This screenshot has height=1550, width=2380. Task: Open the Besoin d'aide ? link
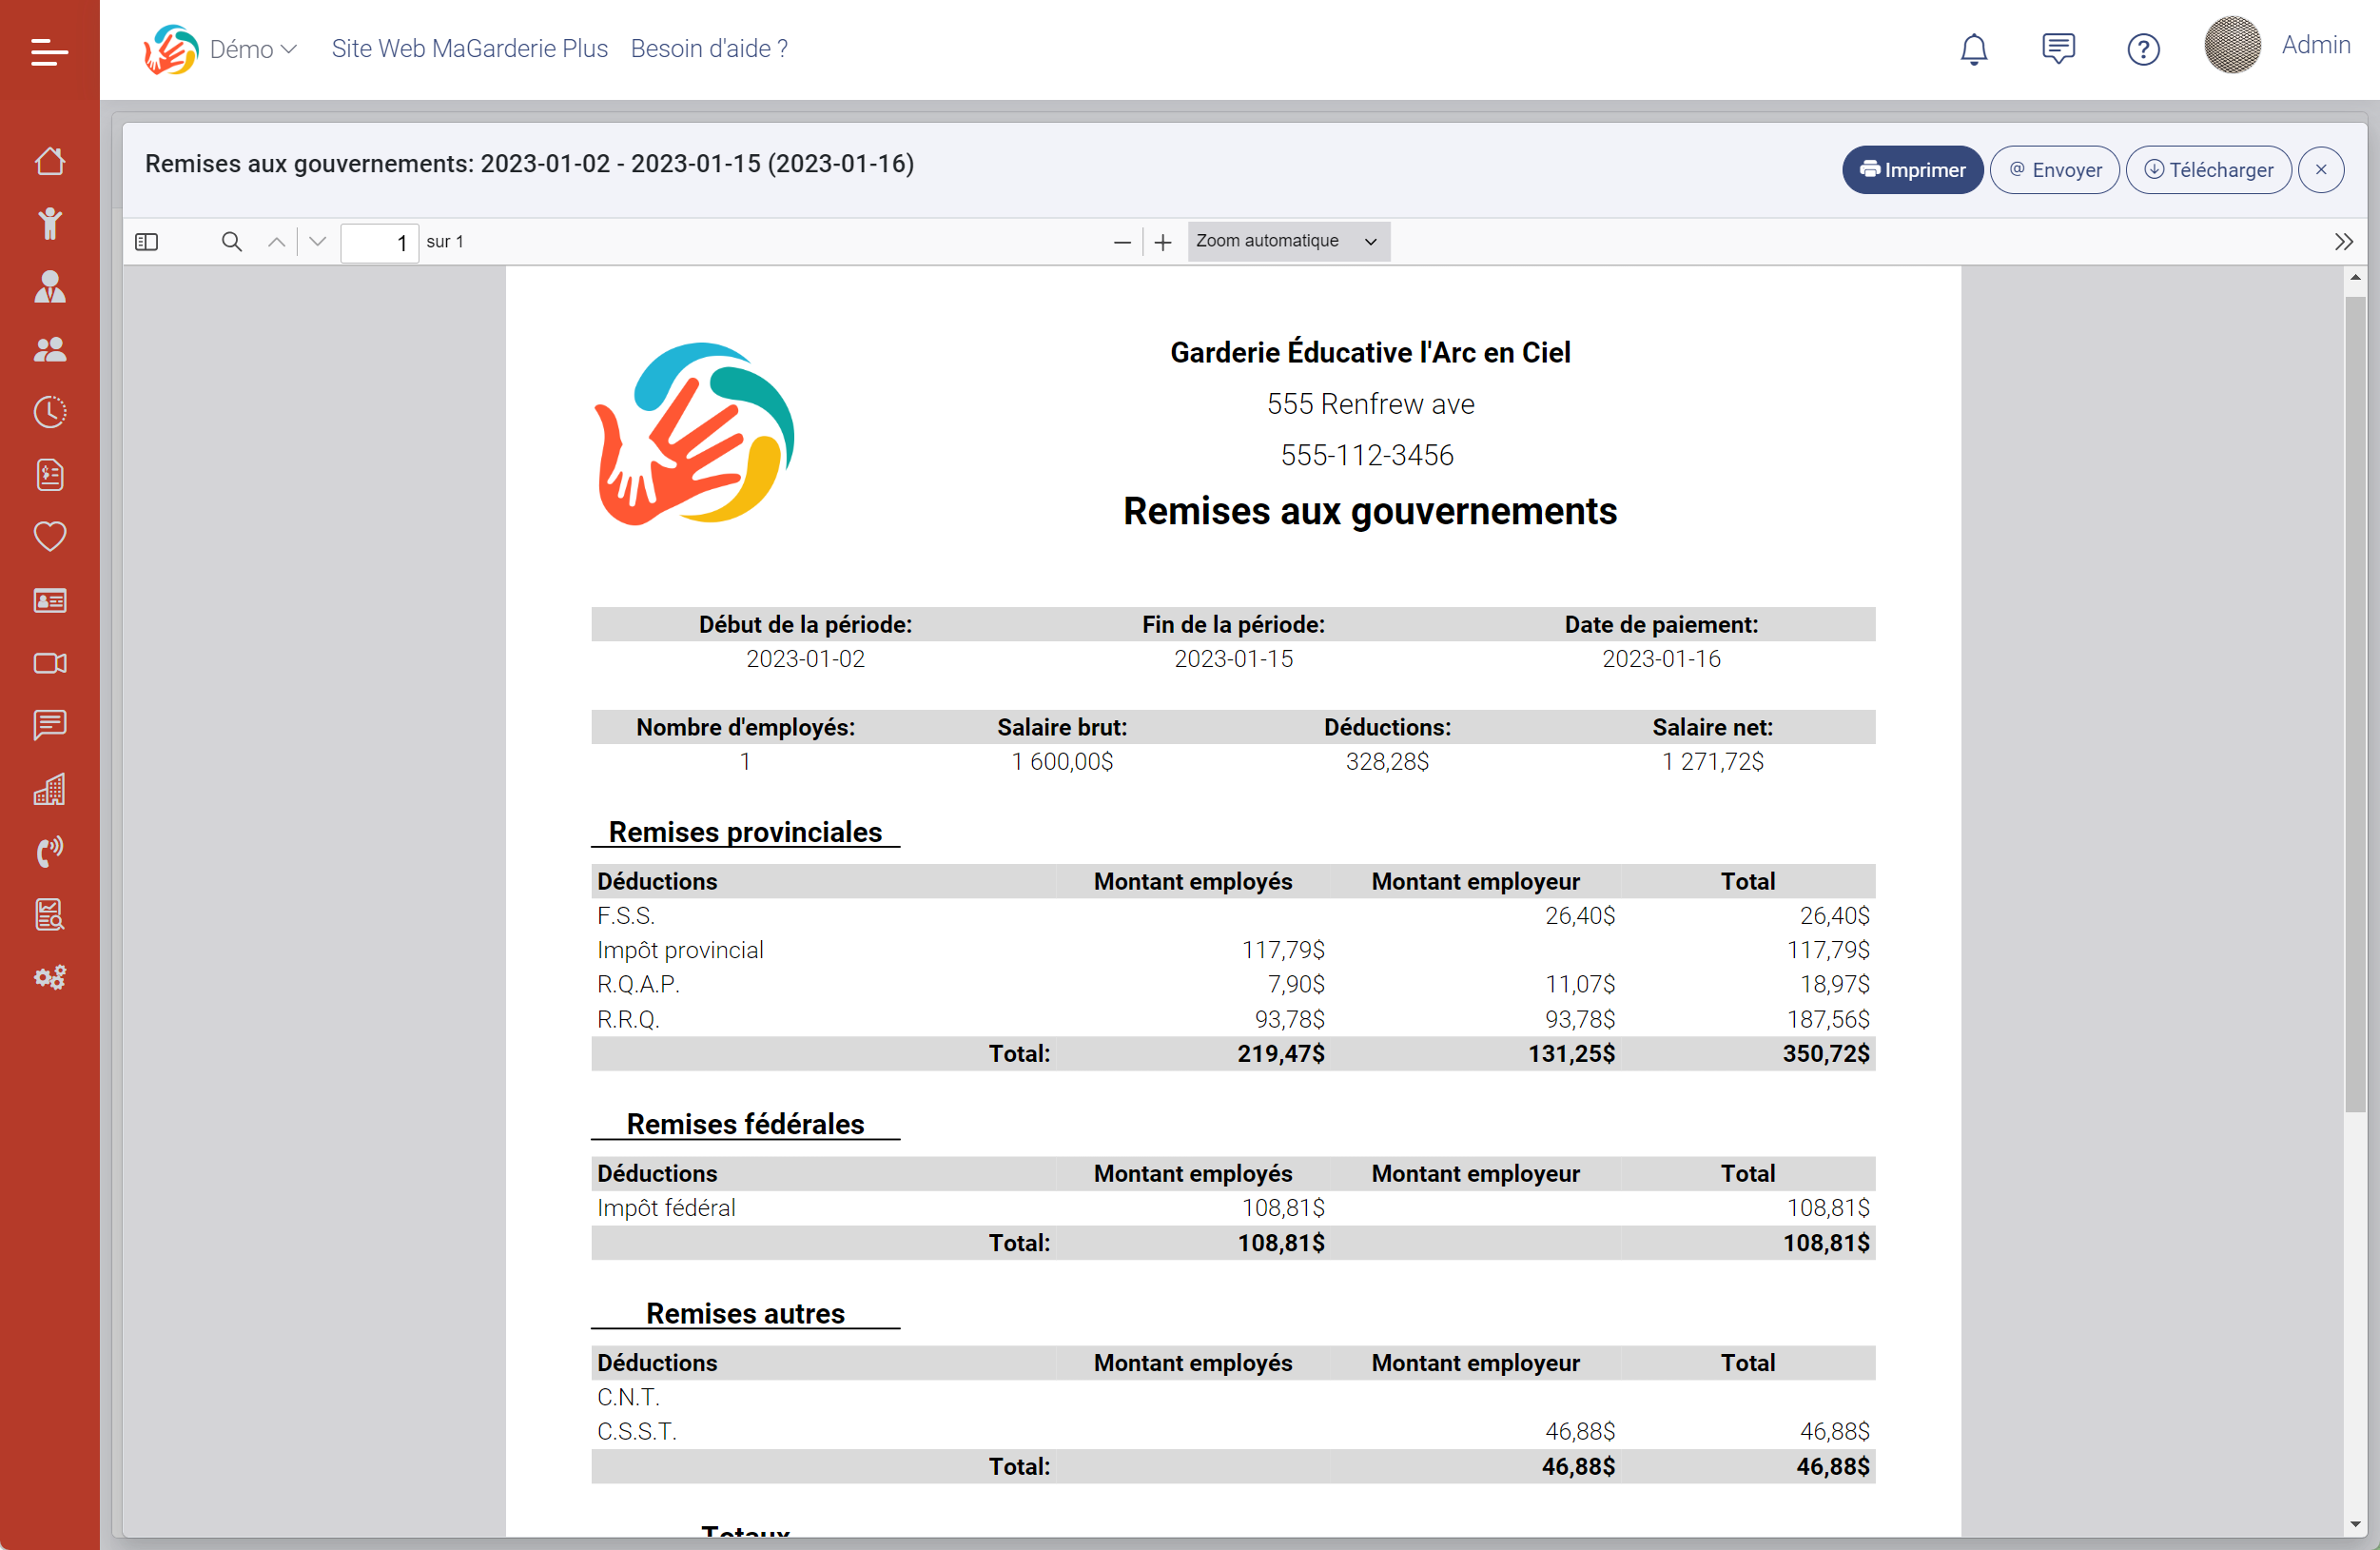709,49
